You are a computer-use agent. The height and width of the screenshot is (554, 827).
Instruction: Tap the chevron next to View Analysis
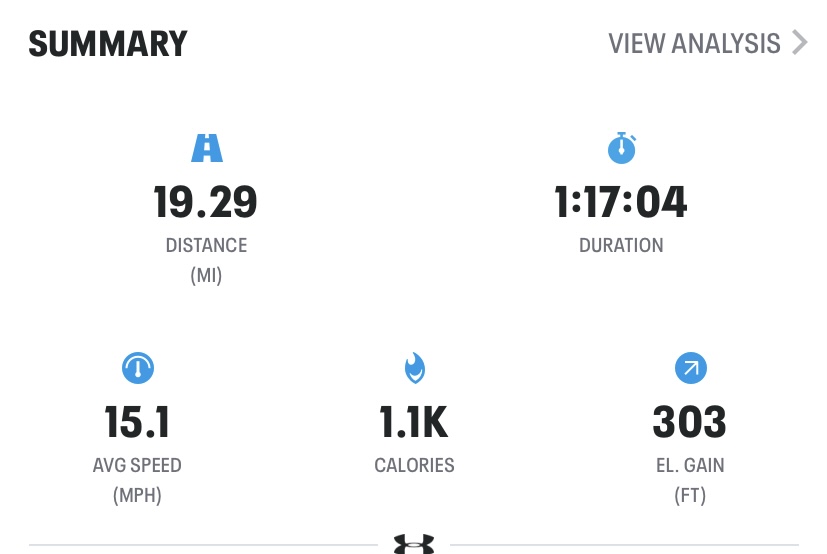[x=800, y=43]
